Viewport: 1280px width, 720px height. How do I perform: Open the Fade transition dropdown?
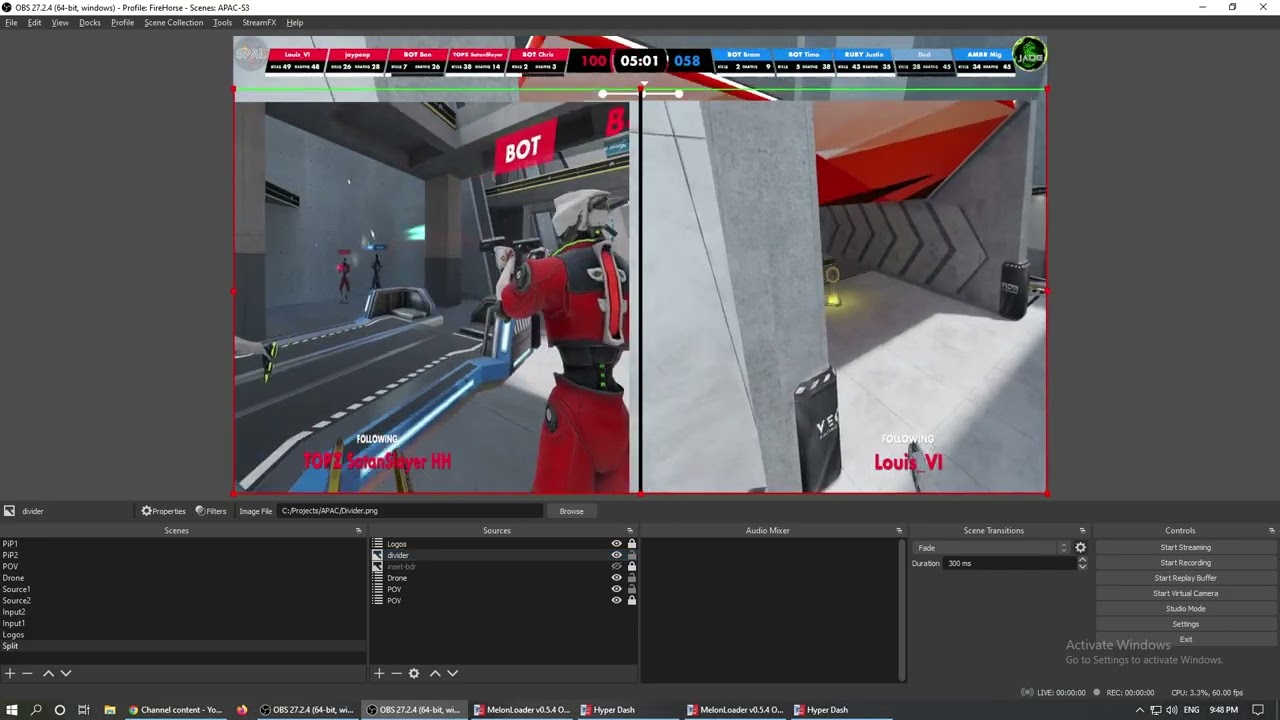(990, 548)
